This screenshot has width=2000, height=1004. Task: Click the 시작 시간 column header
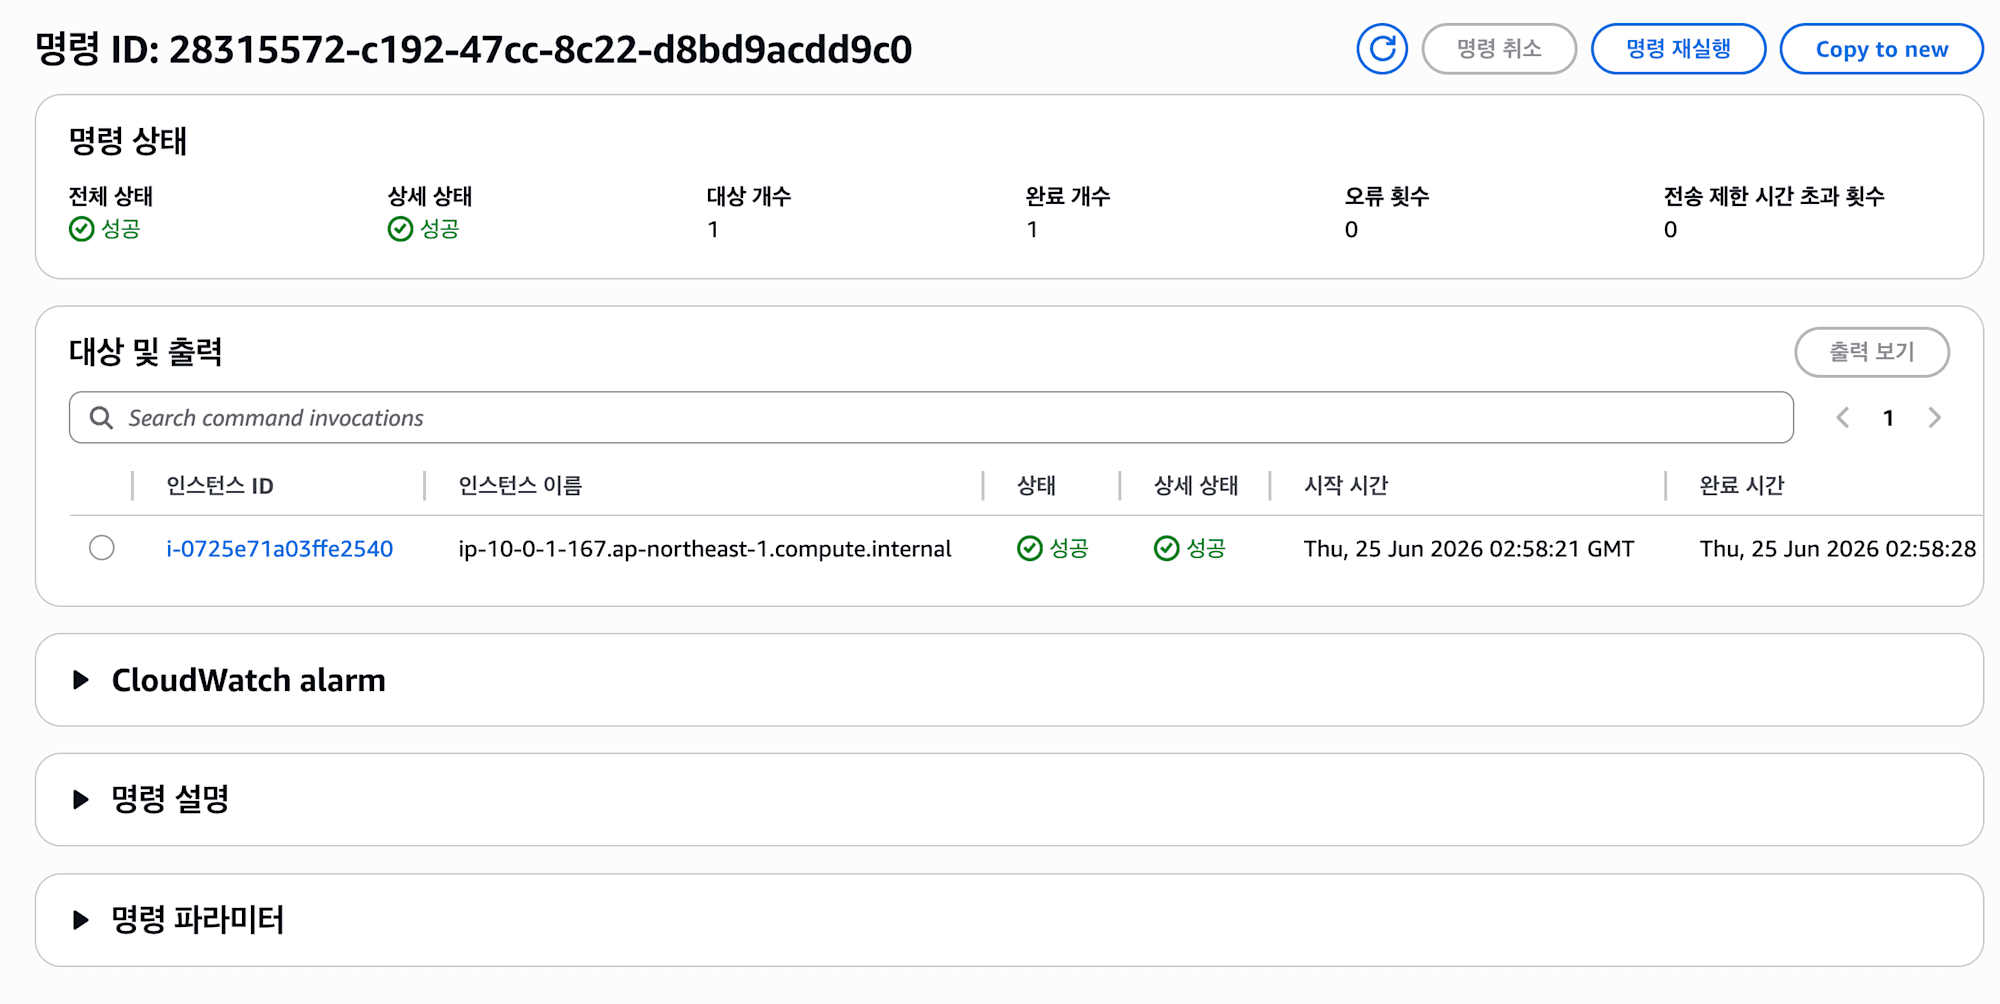click(x=1346, y=486)
